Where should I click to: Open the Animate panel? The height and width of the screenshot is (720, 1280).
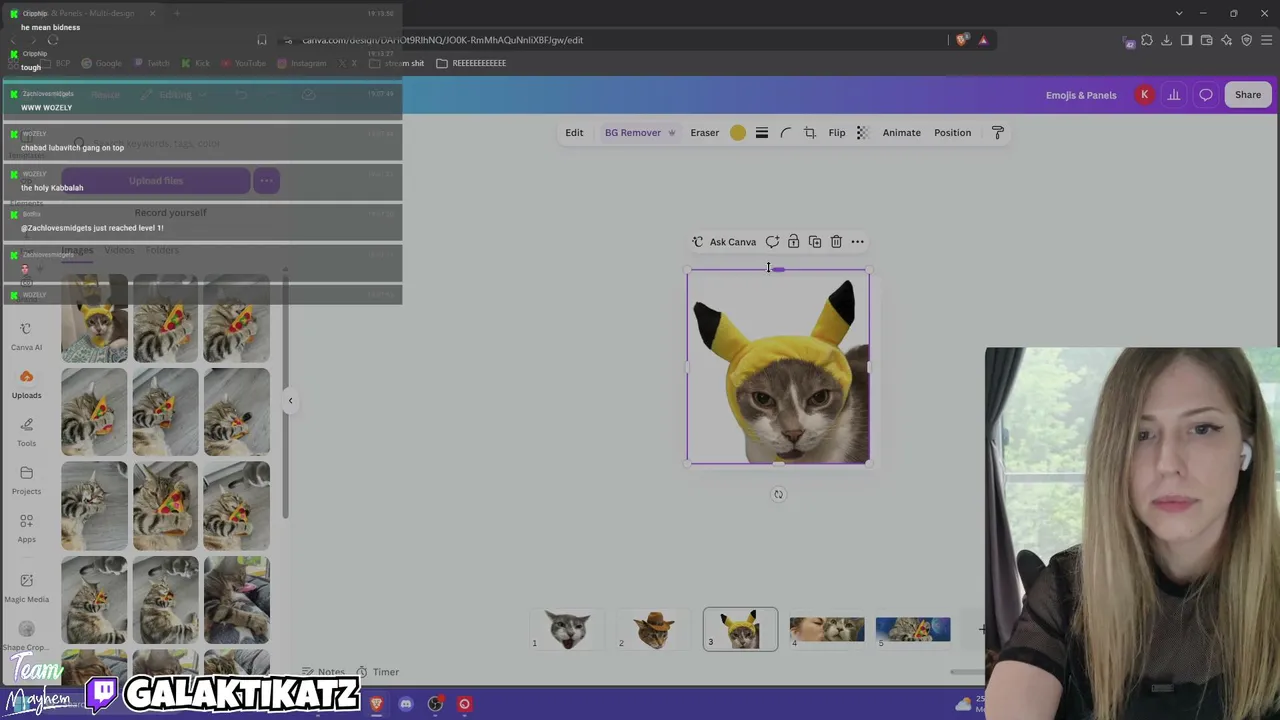click(901, 133)
